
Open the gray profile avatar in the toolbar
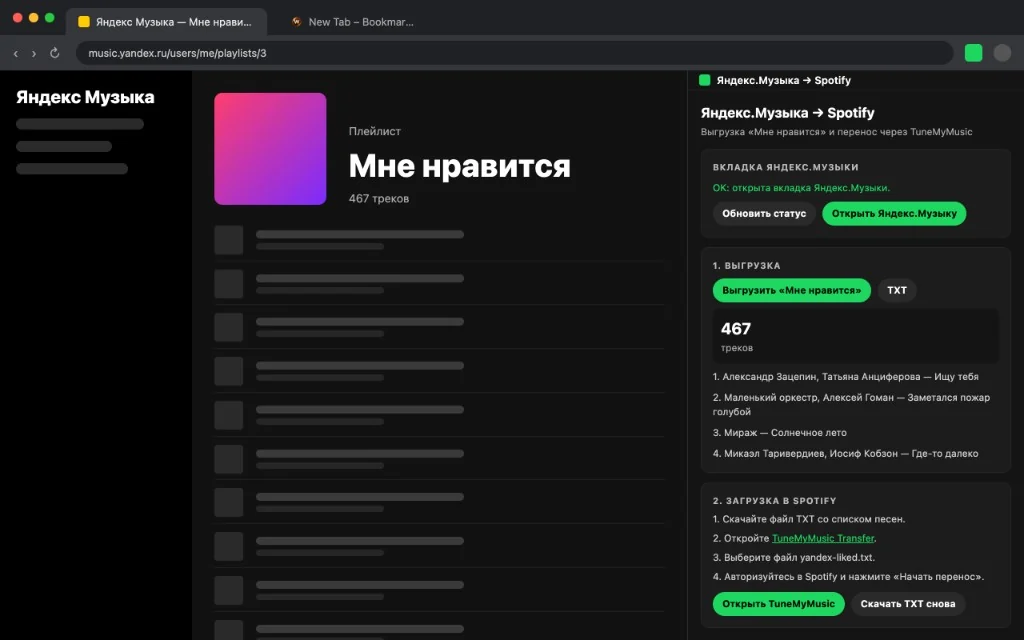coord(1002,53)
